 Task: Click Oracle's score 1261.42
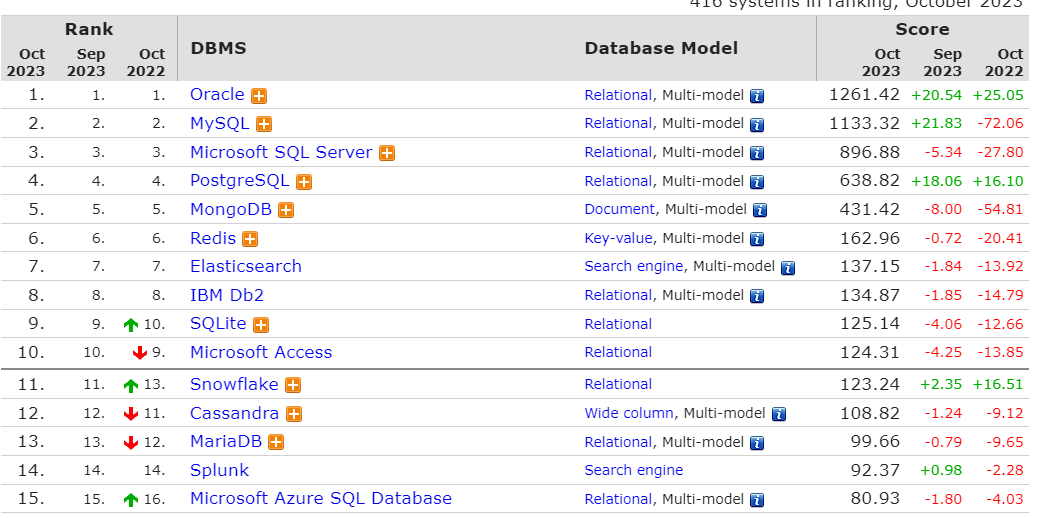[864, 94]
